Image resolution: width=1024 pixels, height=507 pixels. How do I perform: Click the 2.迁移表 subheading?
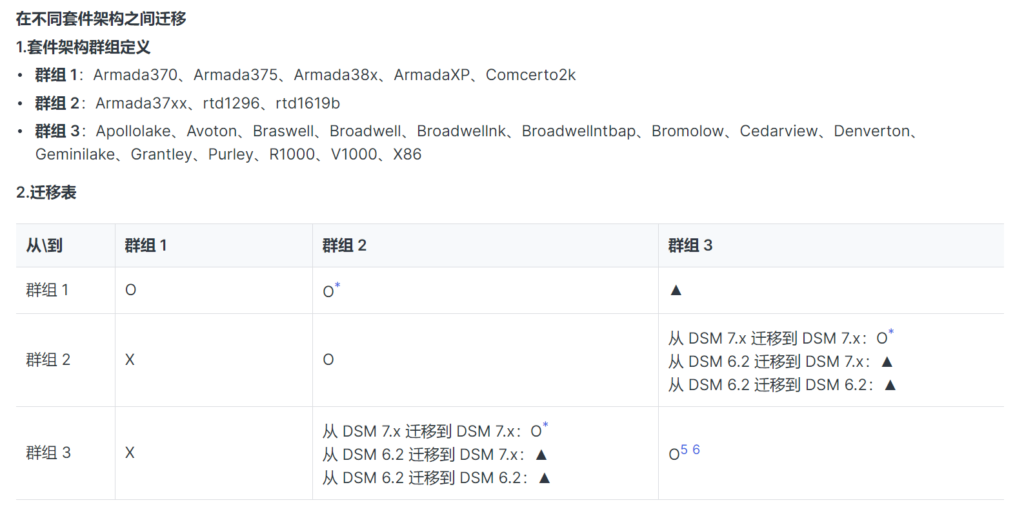pyautogui.click(x=46, y=193)
